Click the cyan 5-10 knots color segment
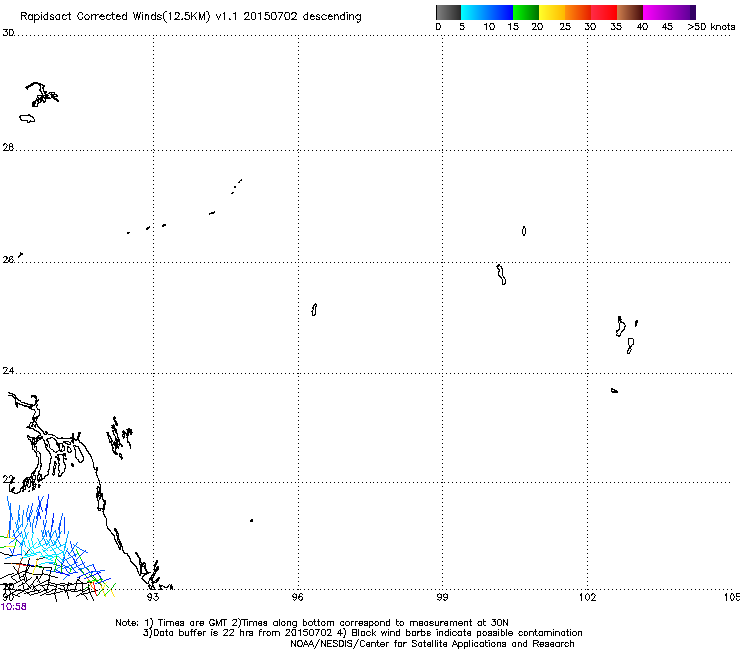This screenshot has width=740, height=650. click(x=474, y=12)
